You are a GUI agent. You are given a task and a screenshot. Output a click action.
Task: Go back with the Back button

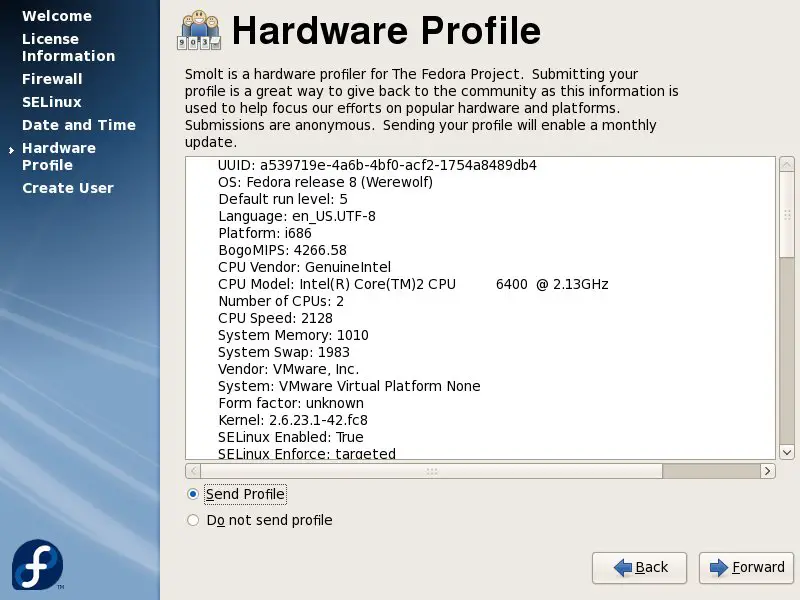pos(639,567)
